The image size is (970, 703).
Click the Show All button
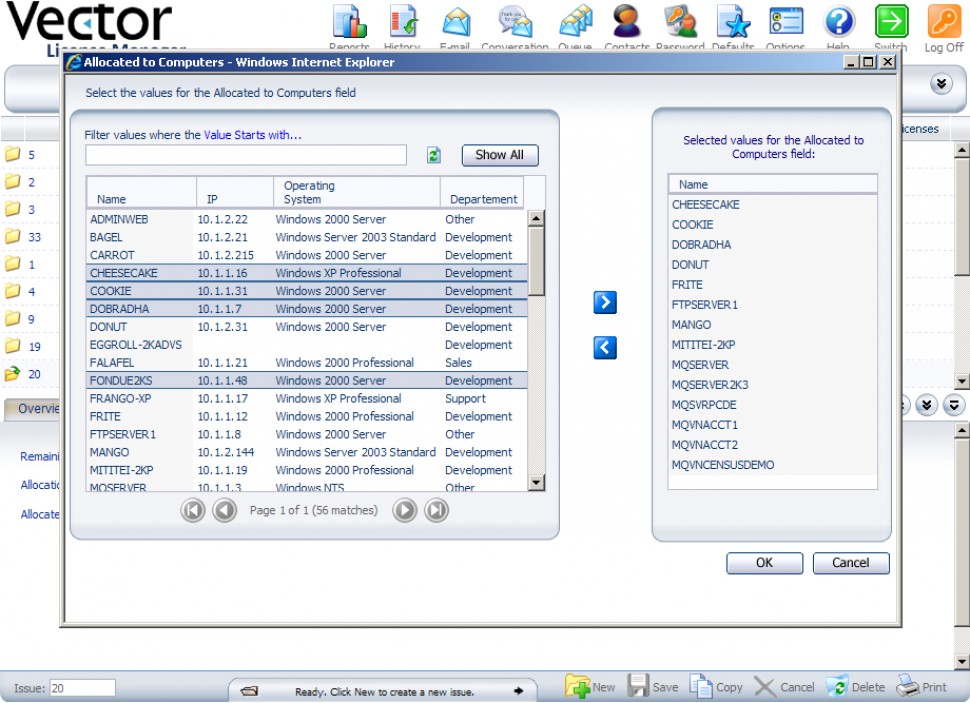pyautogui.click(x=500, y=155)
